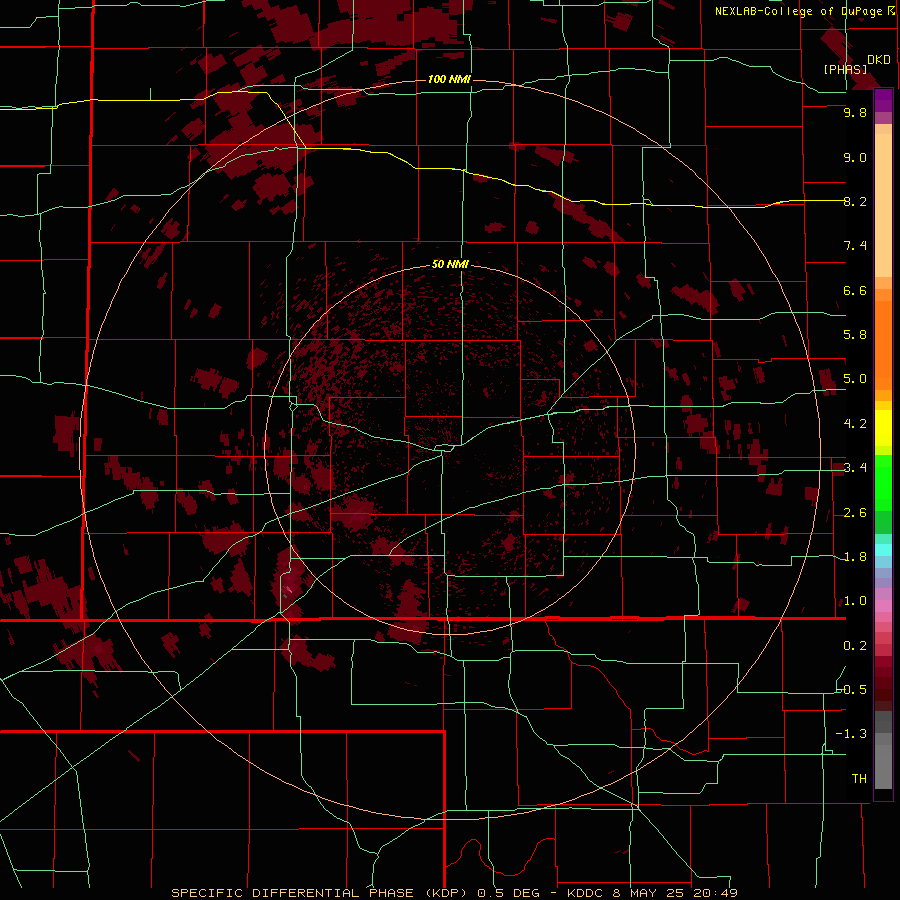Click the gray segment at color bar bottom
This screenshot has height=900, width=900.
pyautogui.click(x=883, y=766)
